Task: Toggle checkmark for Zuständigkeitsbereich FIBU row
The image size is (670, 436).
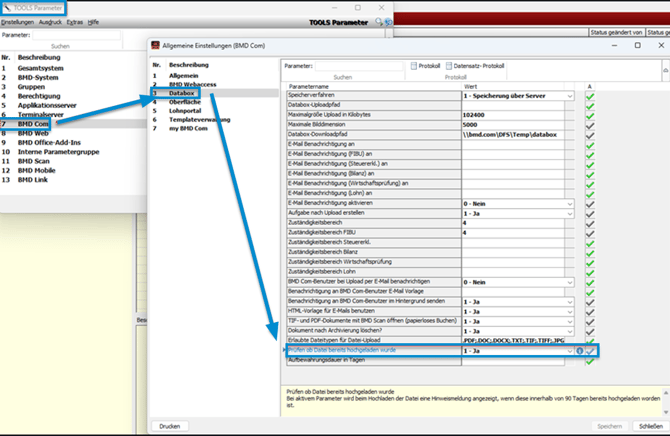Action: 590,234
